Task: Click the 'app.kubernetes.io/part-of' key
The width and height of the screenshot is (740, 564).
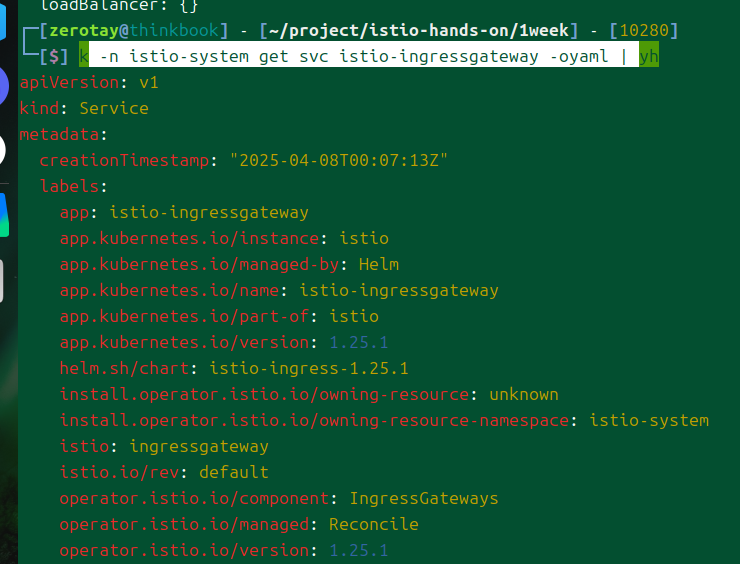Action: coord(184,316)
